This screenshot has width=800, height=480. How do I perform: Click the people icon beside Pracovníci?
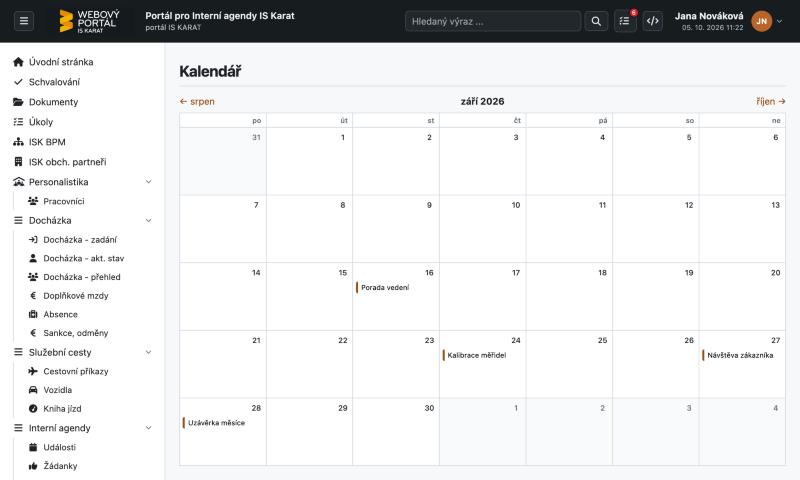[33, 201]
